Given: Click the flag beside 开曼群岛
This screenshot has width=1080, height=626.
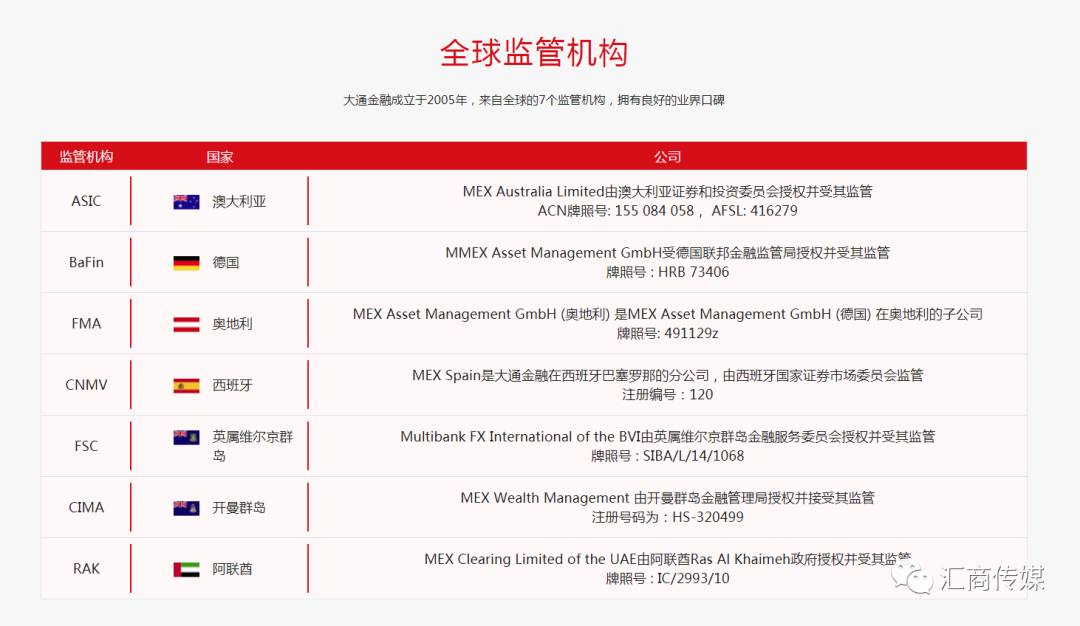Looking at the screenshot, I should (x=186, y=508).
